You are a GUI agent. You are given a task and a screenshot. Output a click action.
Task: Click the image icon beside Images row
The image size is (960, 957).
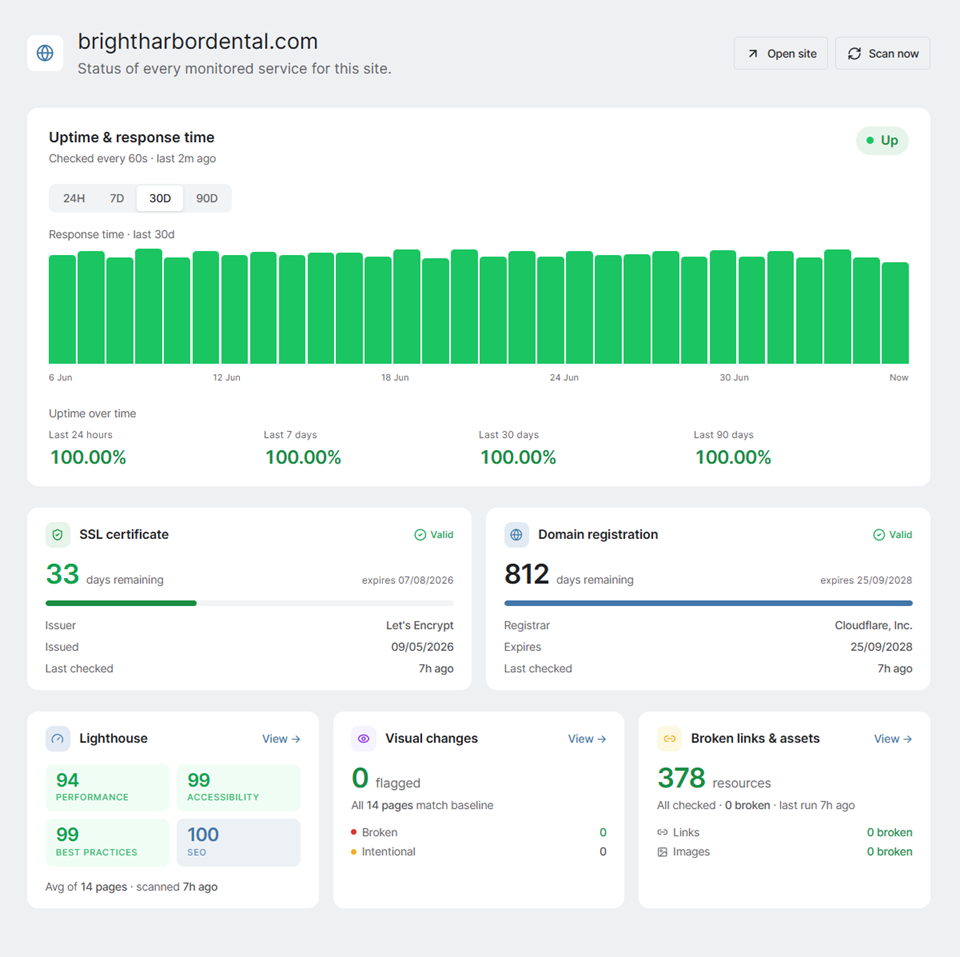(662, 852)
